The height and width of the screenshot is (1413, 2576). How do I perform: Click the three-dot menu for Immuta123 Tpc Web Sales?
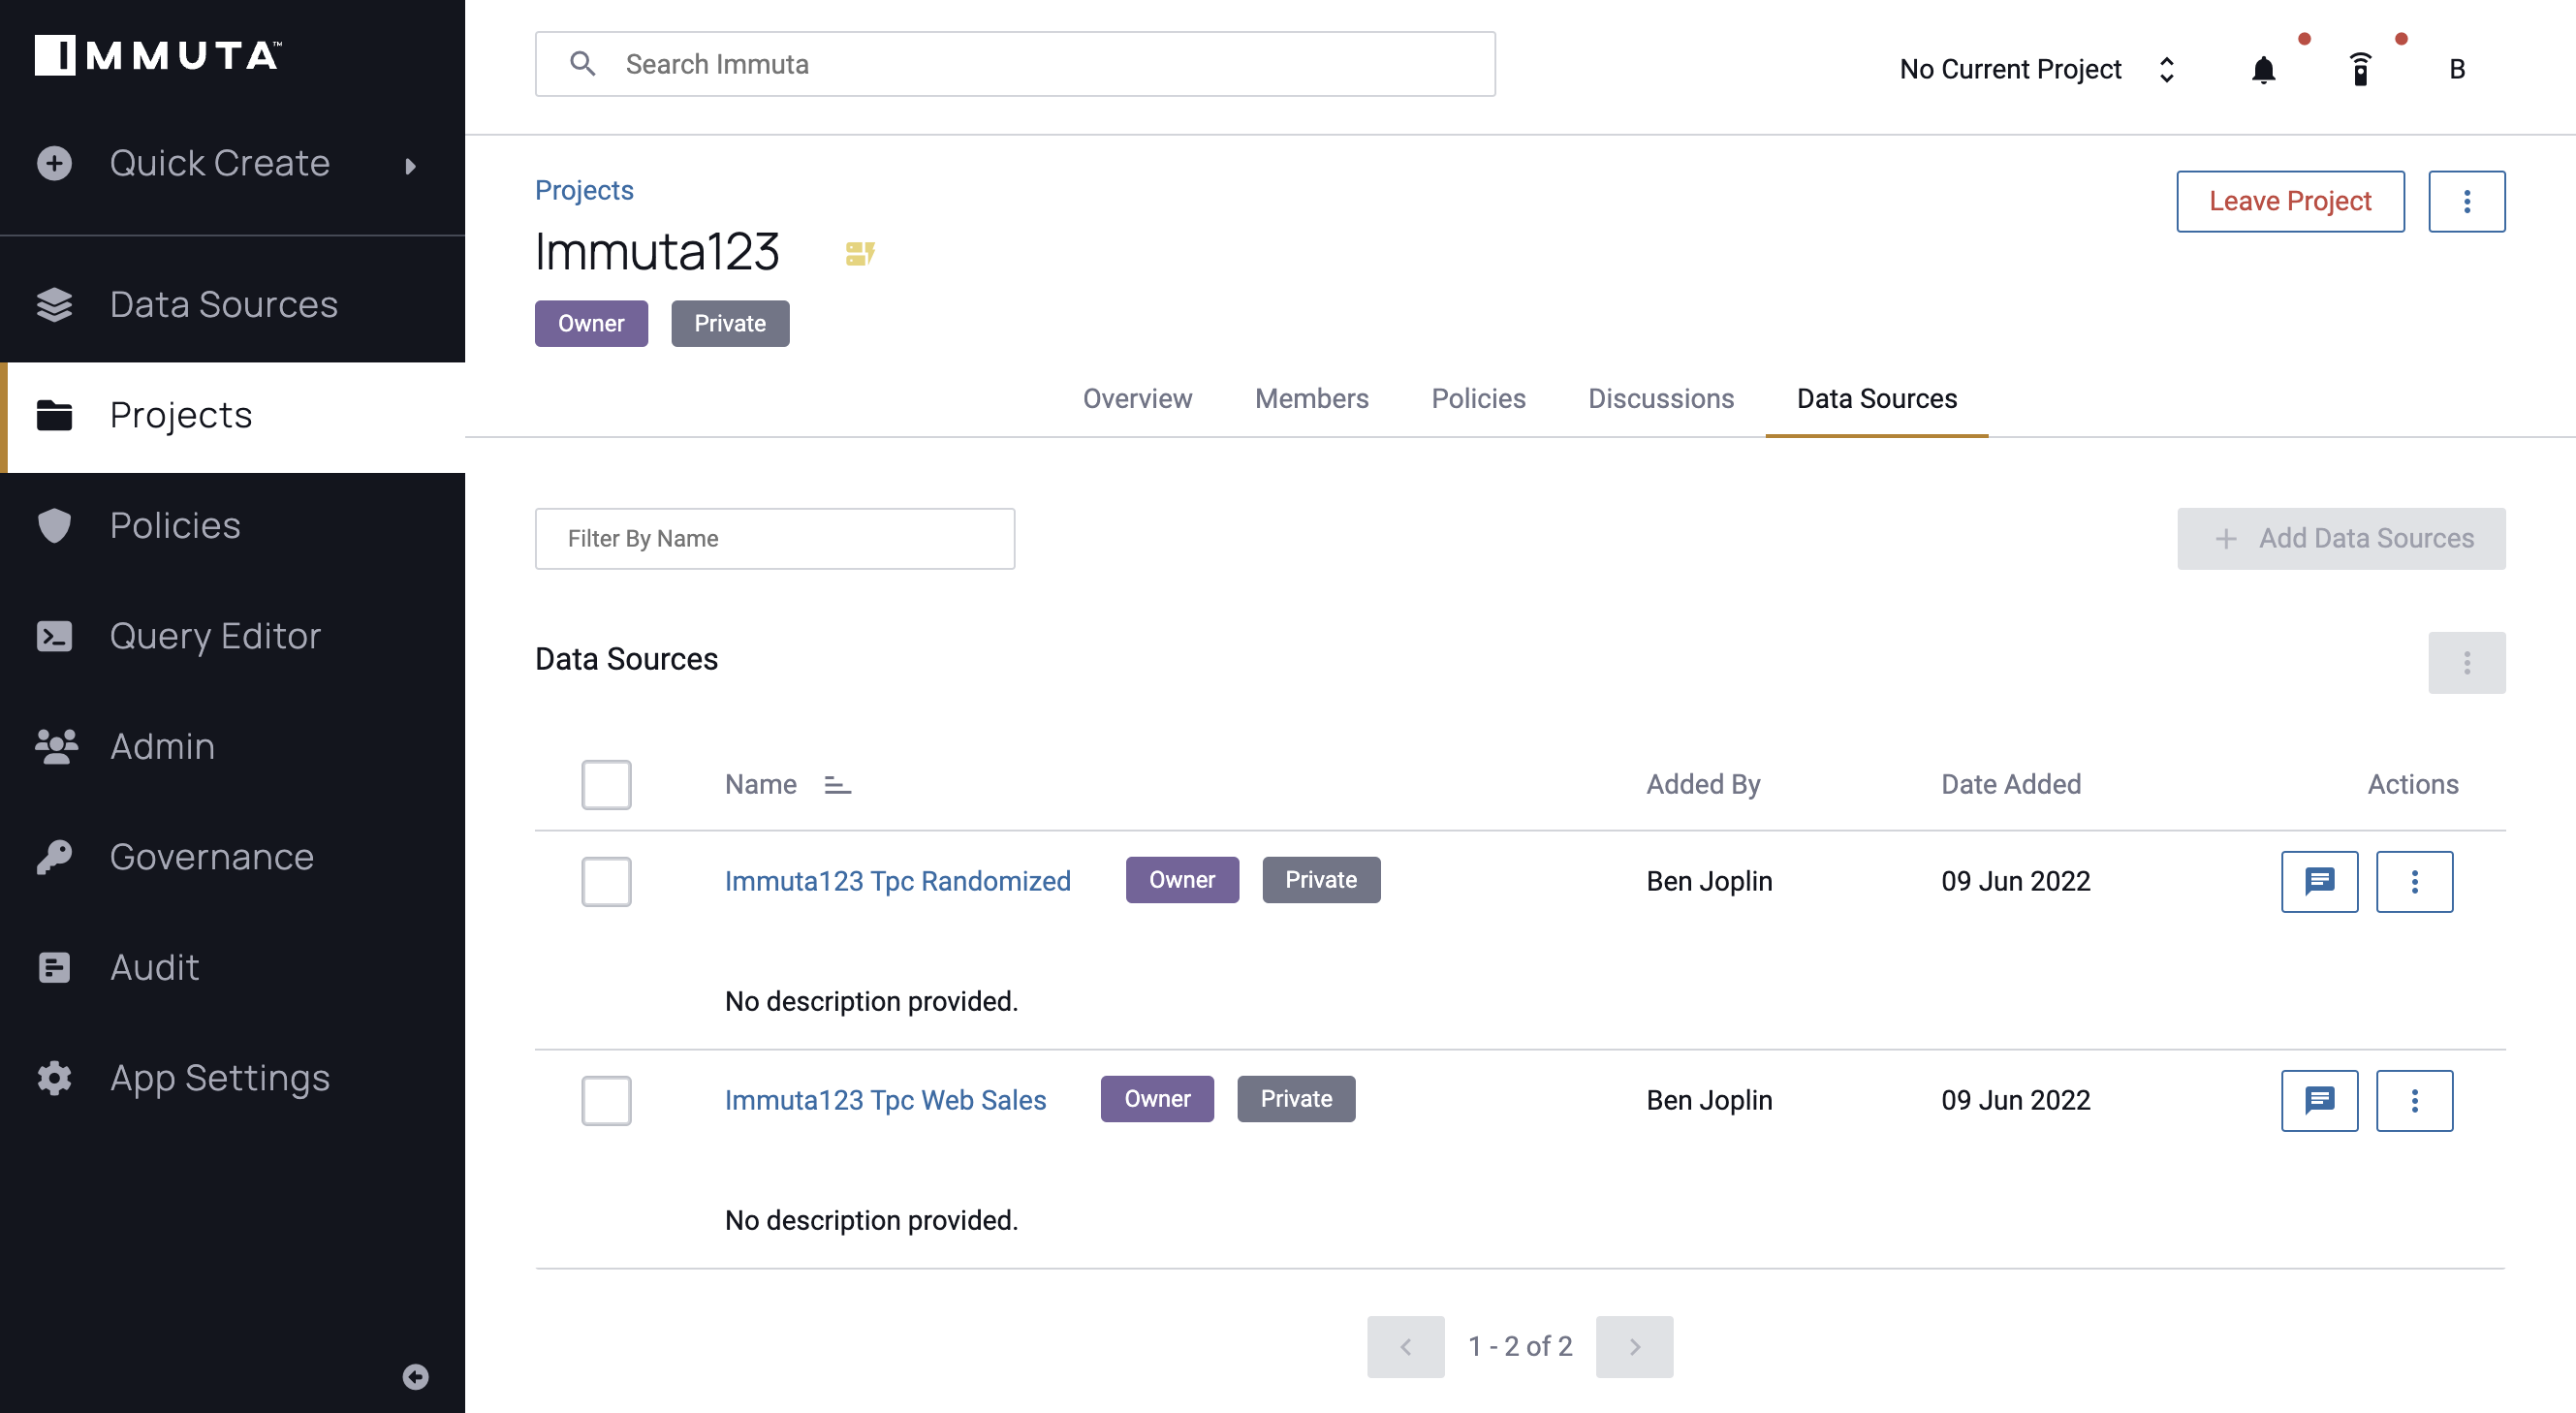[2414, 1100]
